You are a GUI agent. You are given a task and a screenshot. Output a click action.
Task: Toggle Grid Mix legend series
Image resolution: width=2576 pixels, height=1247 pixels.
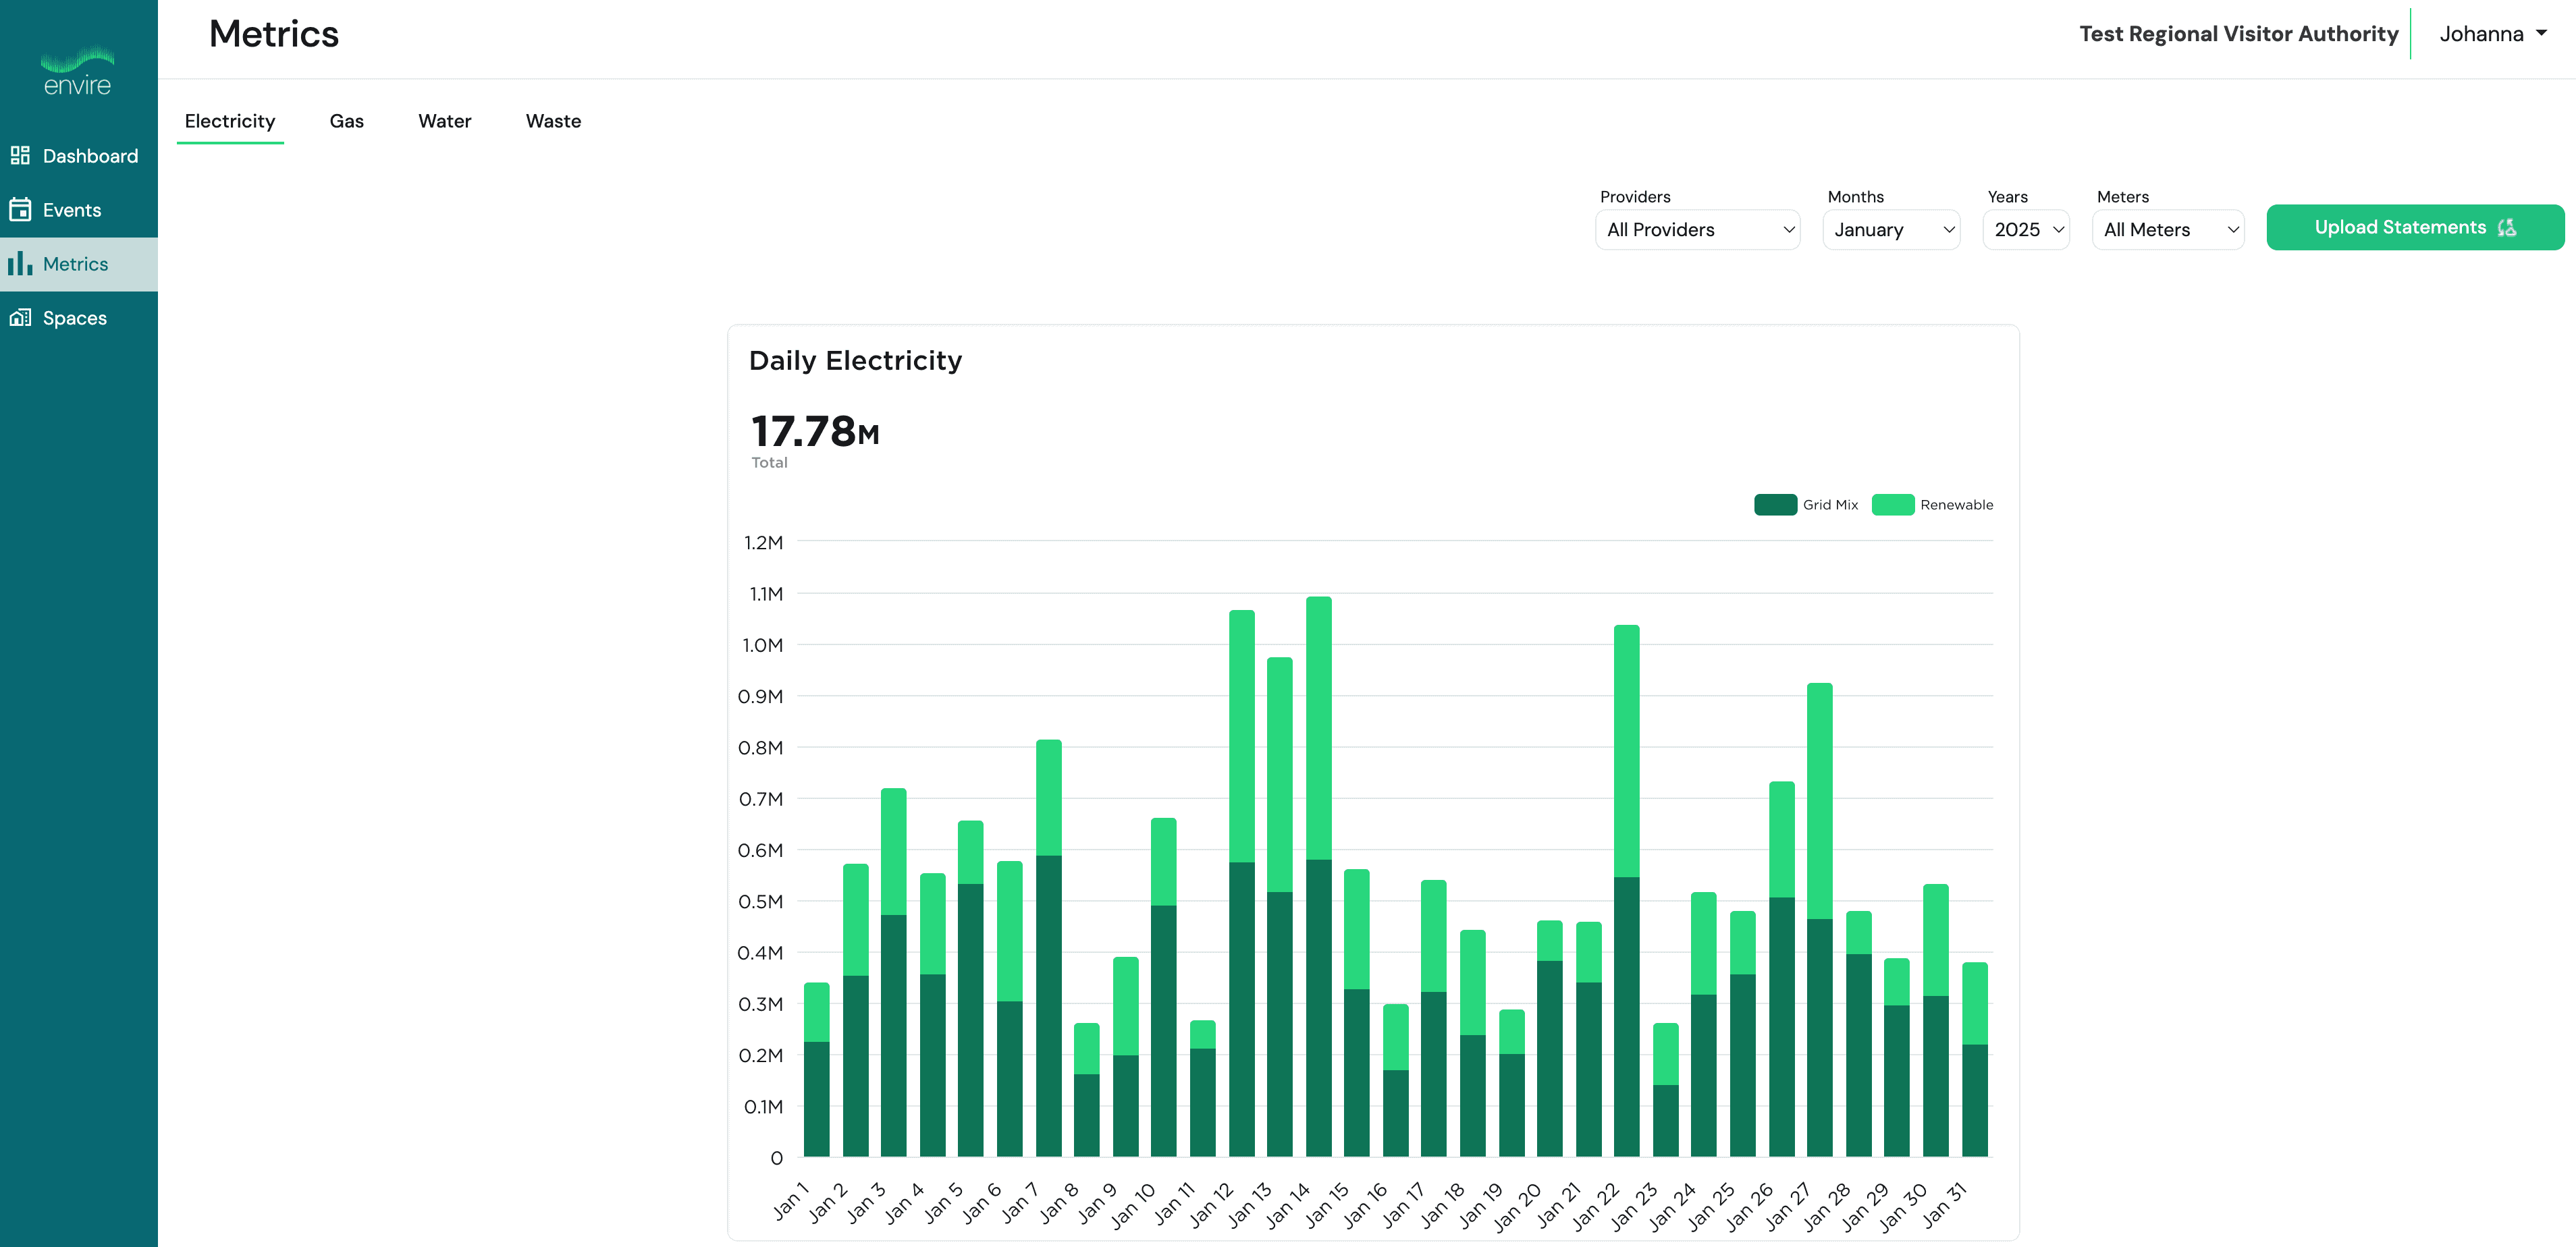pyautogui.click(x=1805, y=505)
